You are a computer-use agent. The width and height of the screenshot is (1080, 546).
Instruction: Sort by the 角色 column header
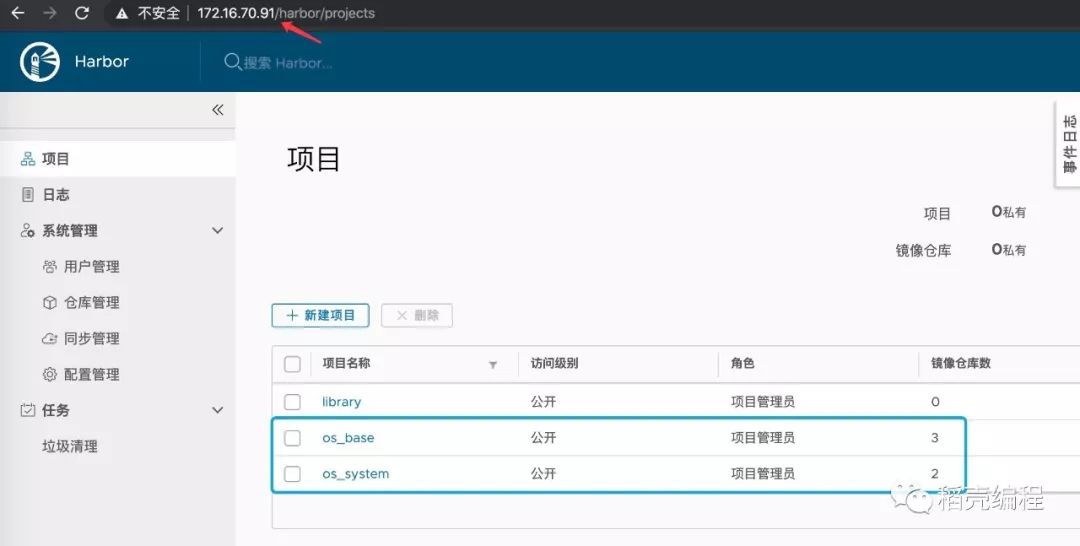pyautogui.click(x=742, y=363)
